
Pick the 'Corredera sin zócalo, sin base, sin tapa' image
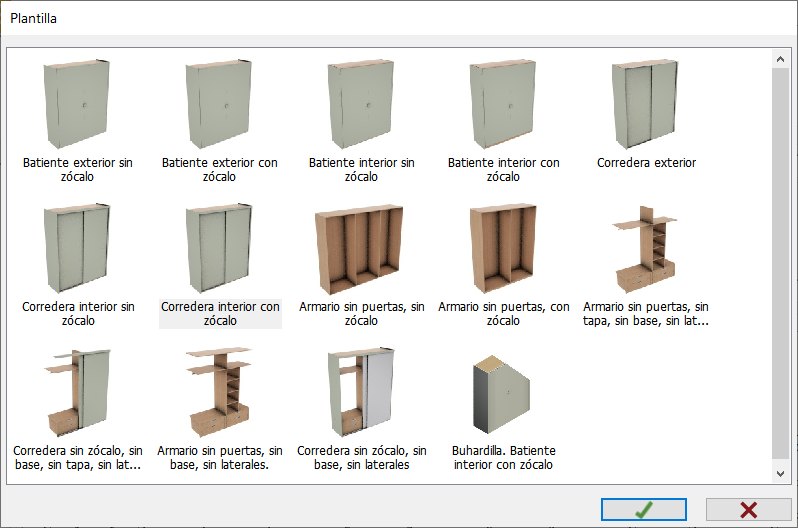(79, 393)
